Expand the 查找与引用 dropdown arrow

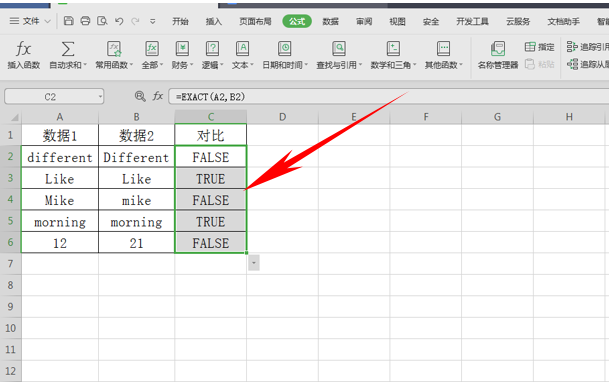(360, 65)
